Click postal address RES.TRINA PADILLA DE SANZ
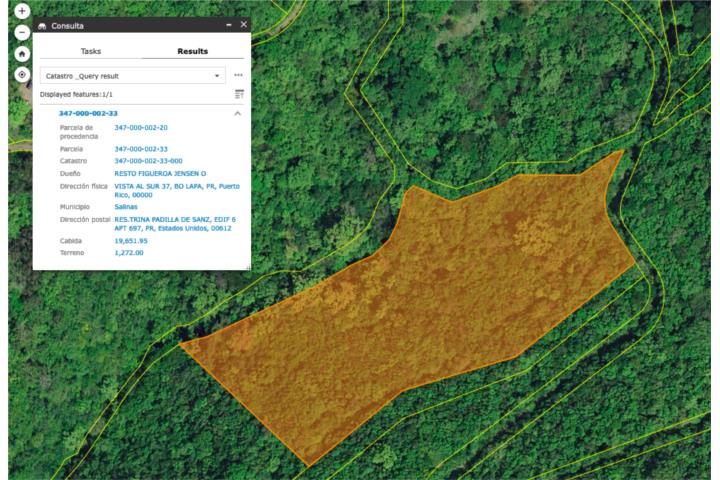Screen dimensions: 720x480 click(175, 224)
